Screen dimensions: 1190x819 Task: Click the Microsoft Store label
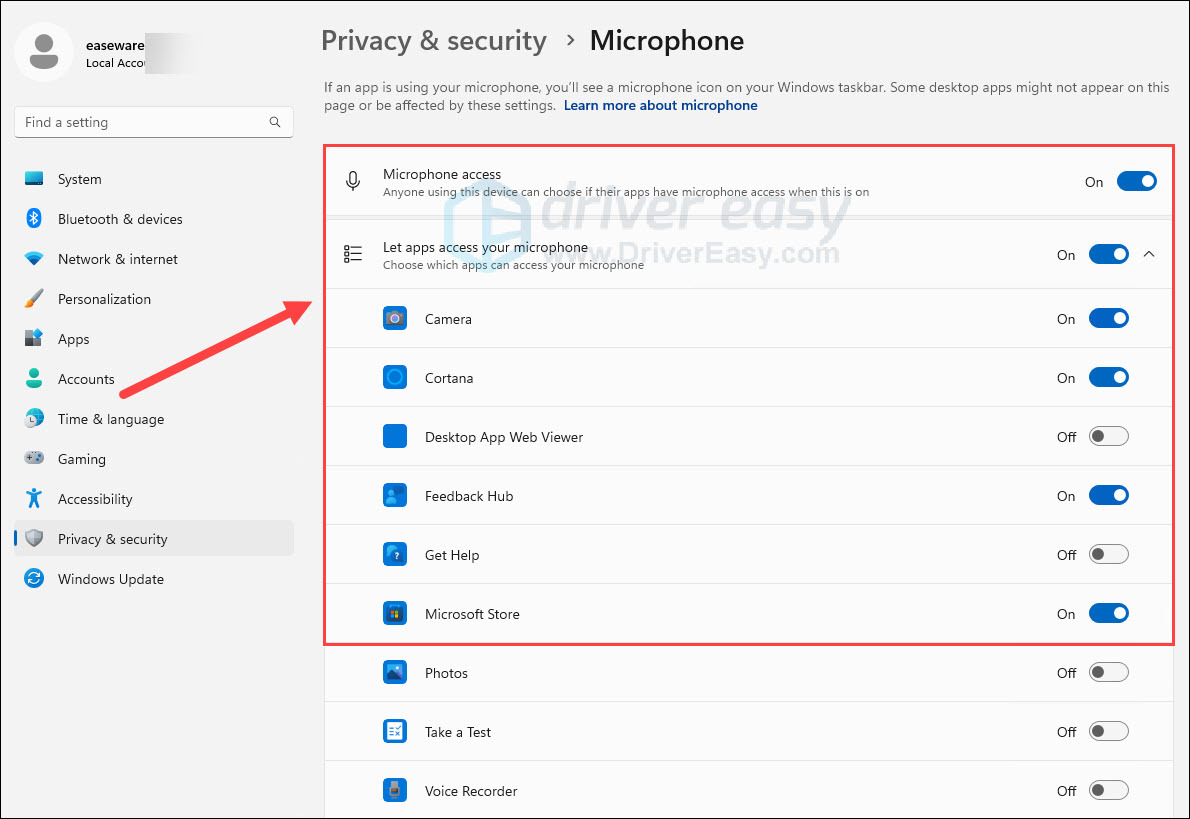[472, 614]
